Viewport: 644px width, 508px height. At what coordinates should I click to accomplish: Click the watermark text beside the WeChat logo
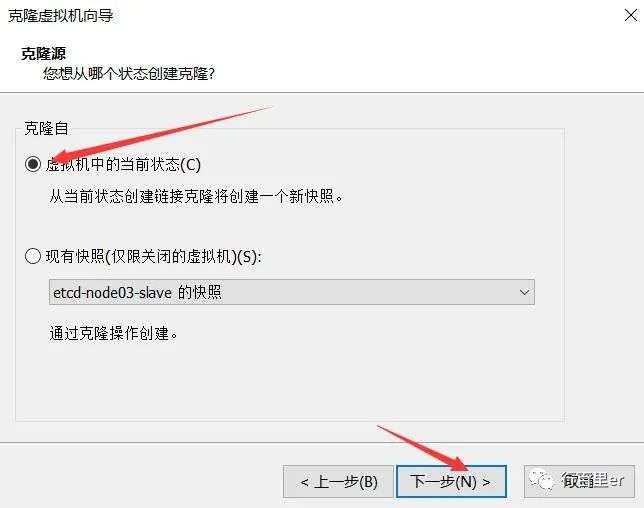pyautogui.click(x=592, y=480)
